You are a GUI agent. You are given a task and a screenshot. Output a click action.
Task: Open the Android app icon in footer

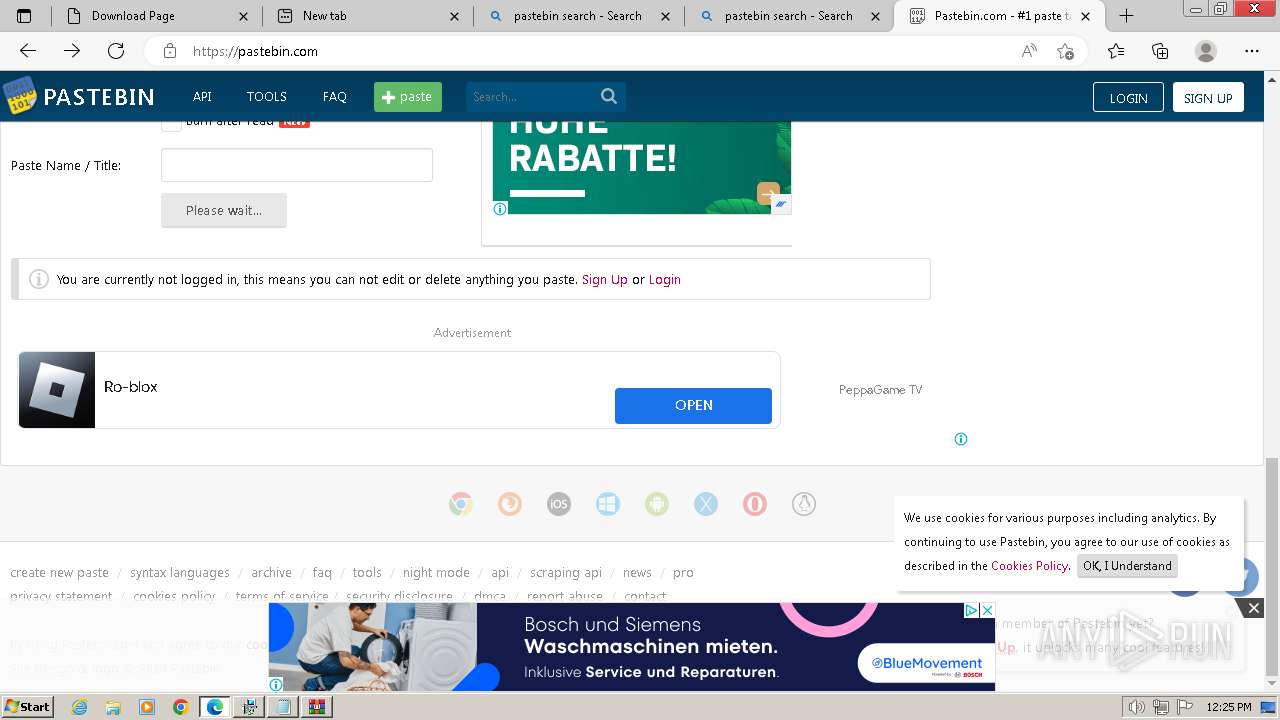(657, 504)
